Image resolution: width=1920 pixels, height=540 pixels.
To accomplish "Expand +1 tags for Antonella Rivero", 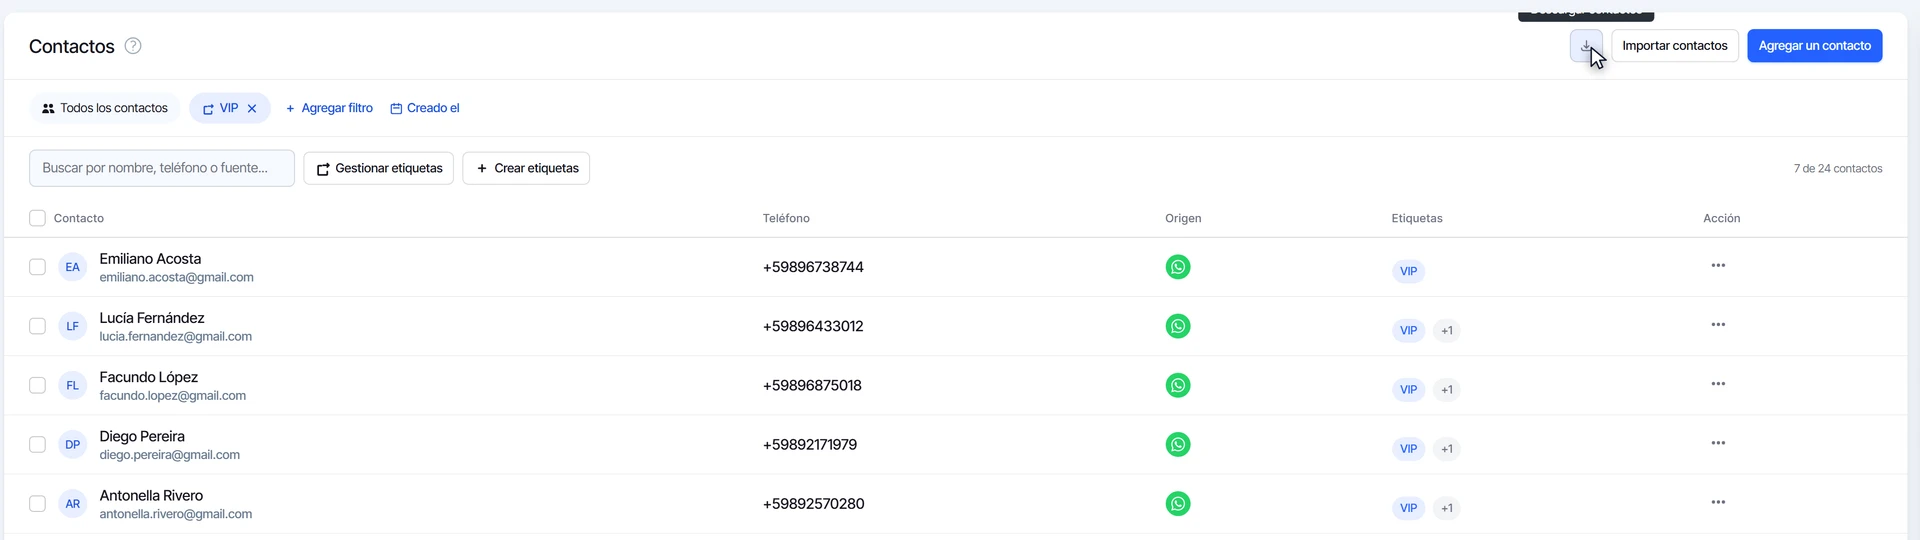I will click(x=1447, y=508).
